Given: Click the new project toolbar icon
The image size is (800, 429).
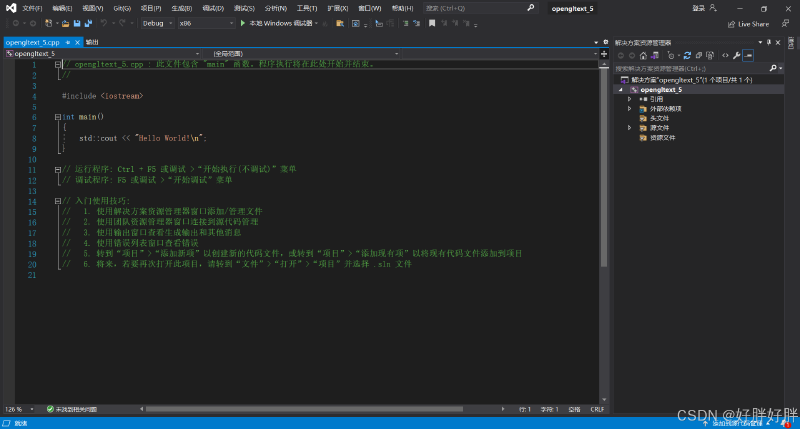Looking at the screenshot, I should (48, 23).
